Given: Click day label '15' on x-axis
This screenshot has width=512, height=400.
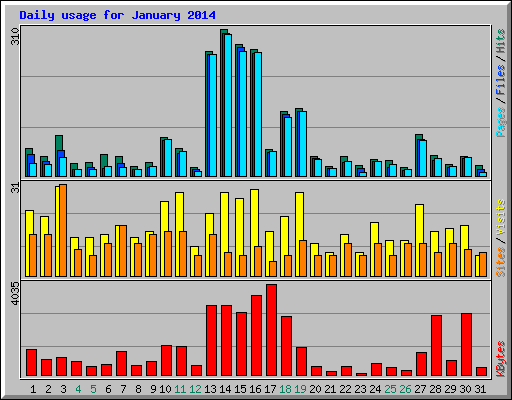Looking at the screenshot, I should pos(240,389).
